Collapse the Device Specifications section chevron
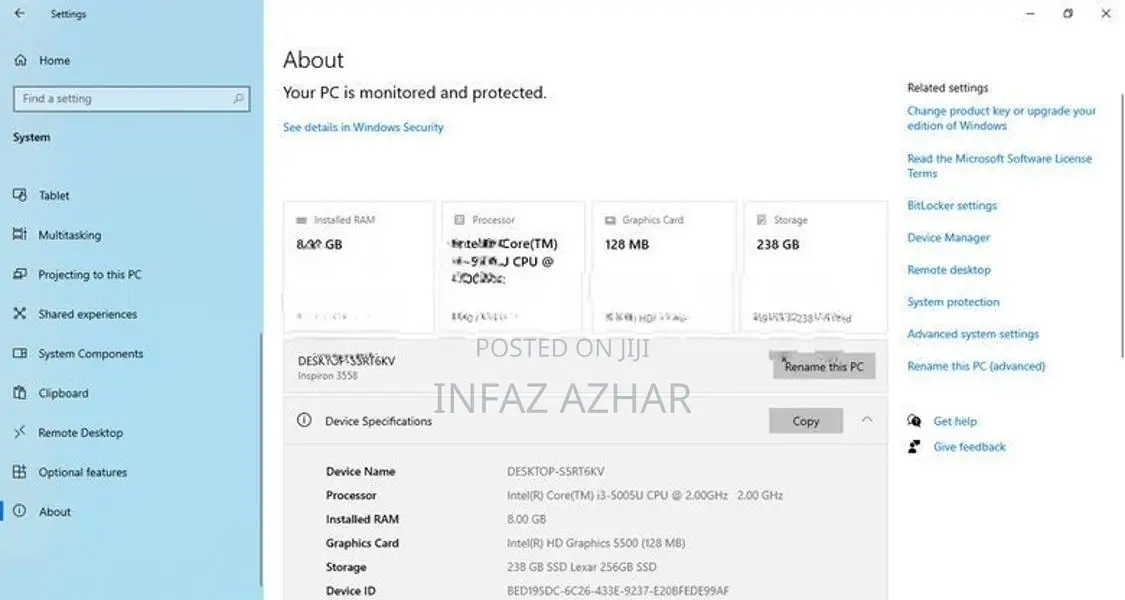The image size is (1125, 600). pos(867,420)
